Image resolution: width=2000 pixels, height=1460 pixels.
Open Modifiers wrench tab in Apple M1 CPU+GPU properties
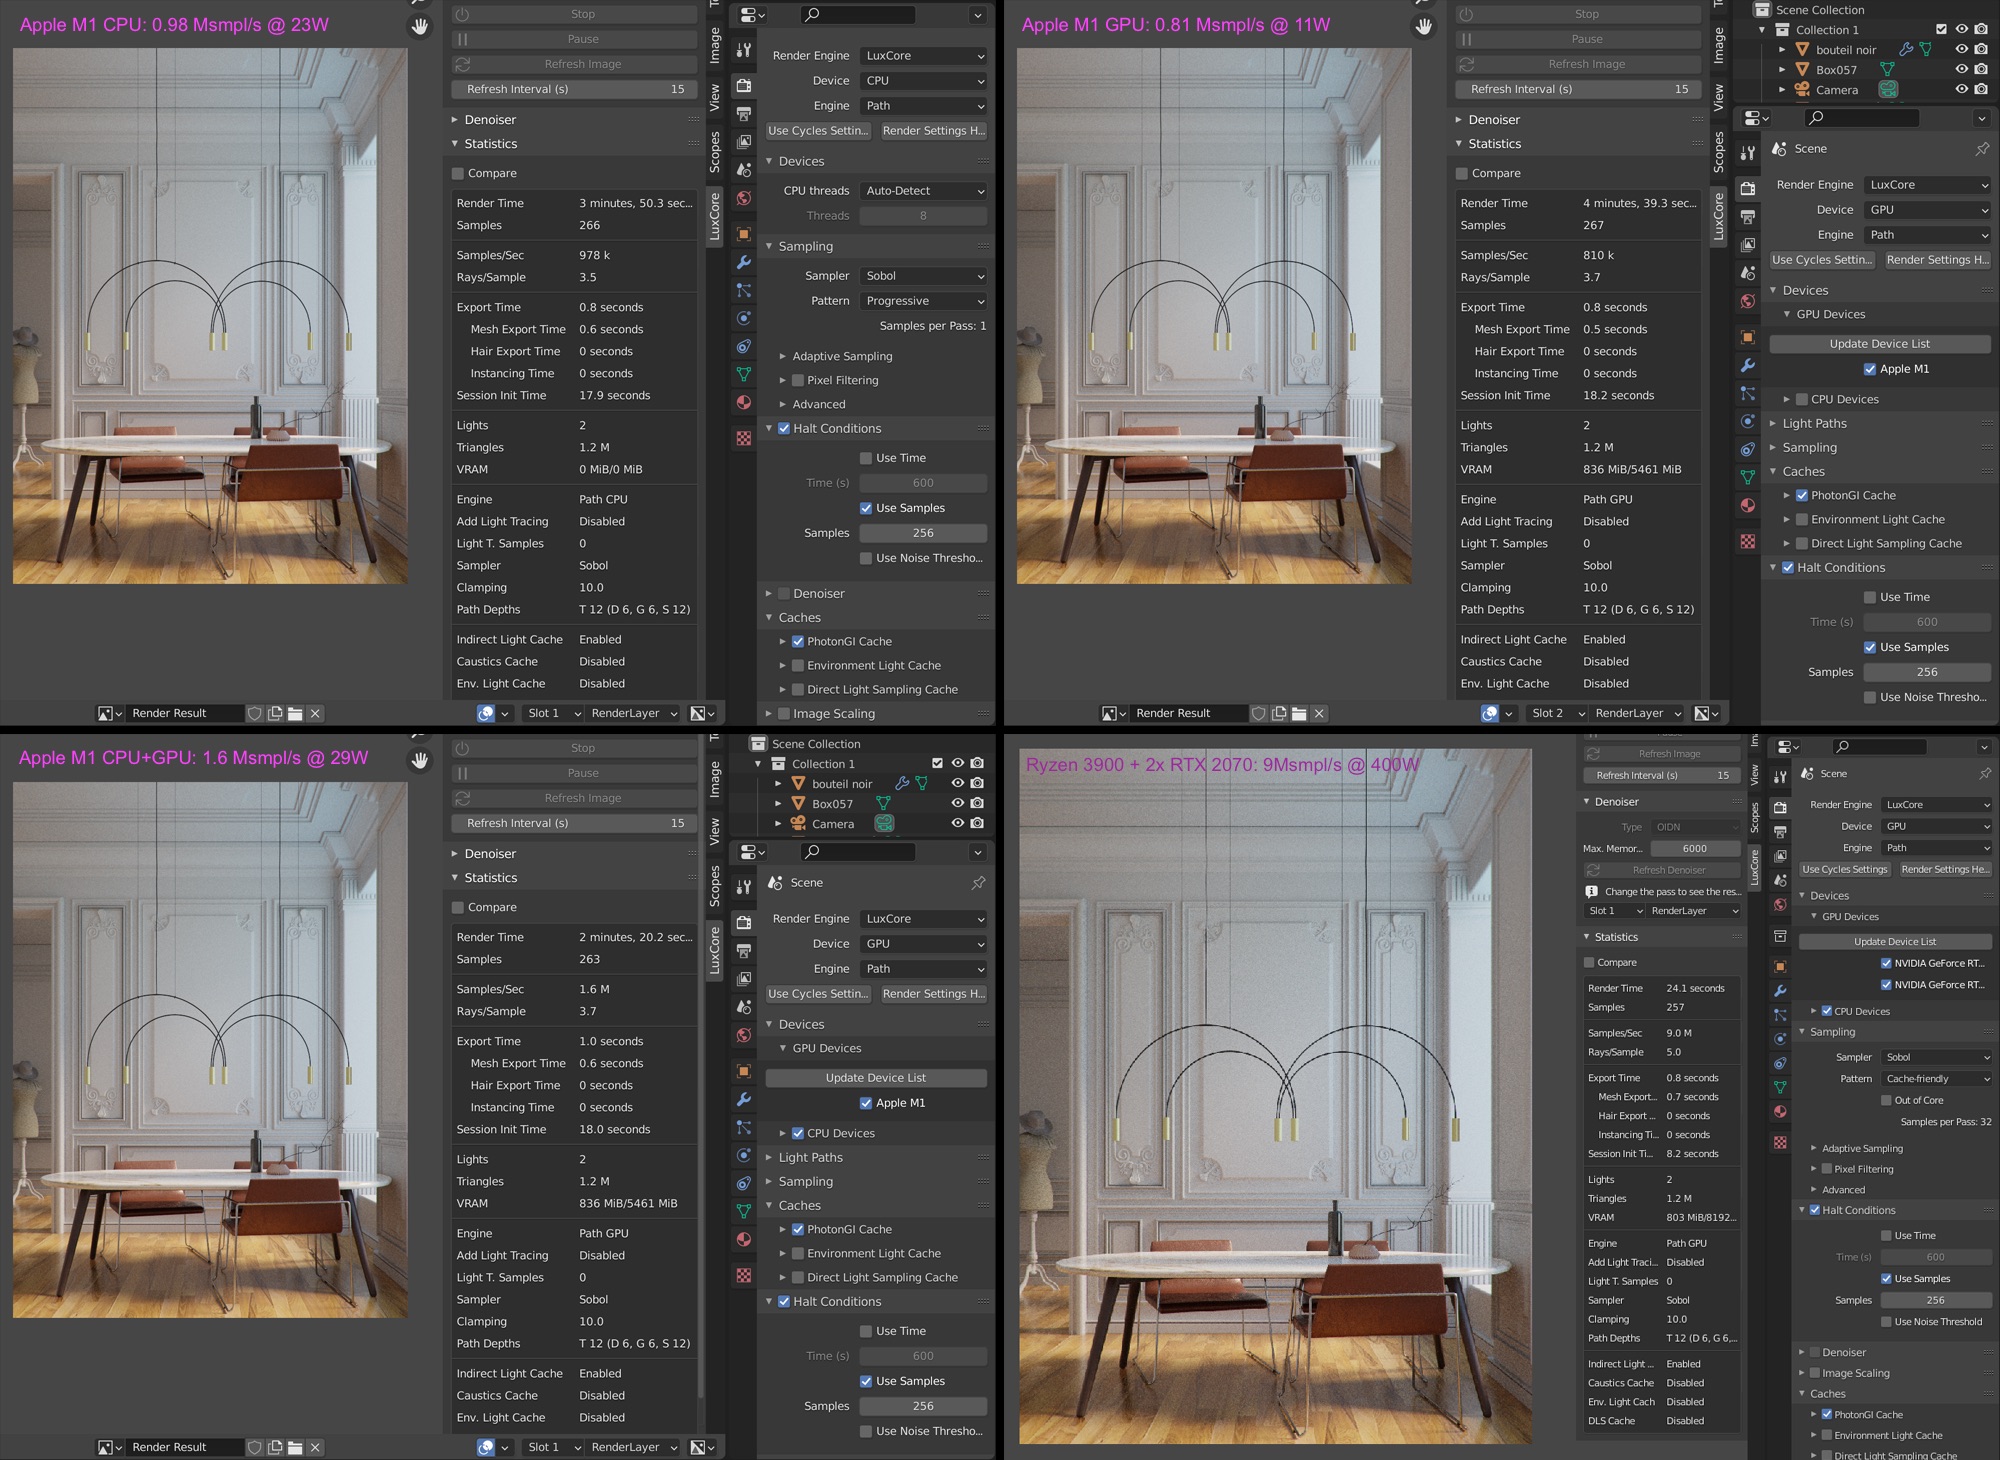click(x=744, y=1099)
